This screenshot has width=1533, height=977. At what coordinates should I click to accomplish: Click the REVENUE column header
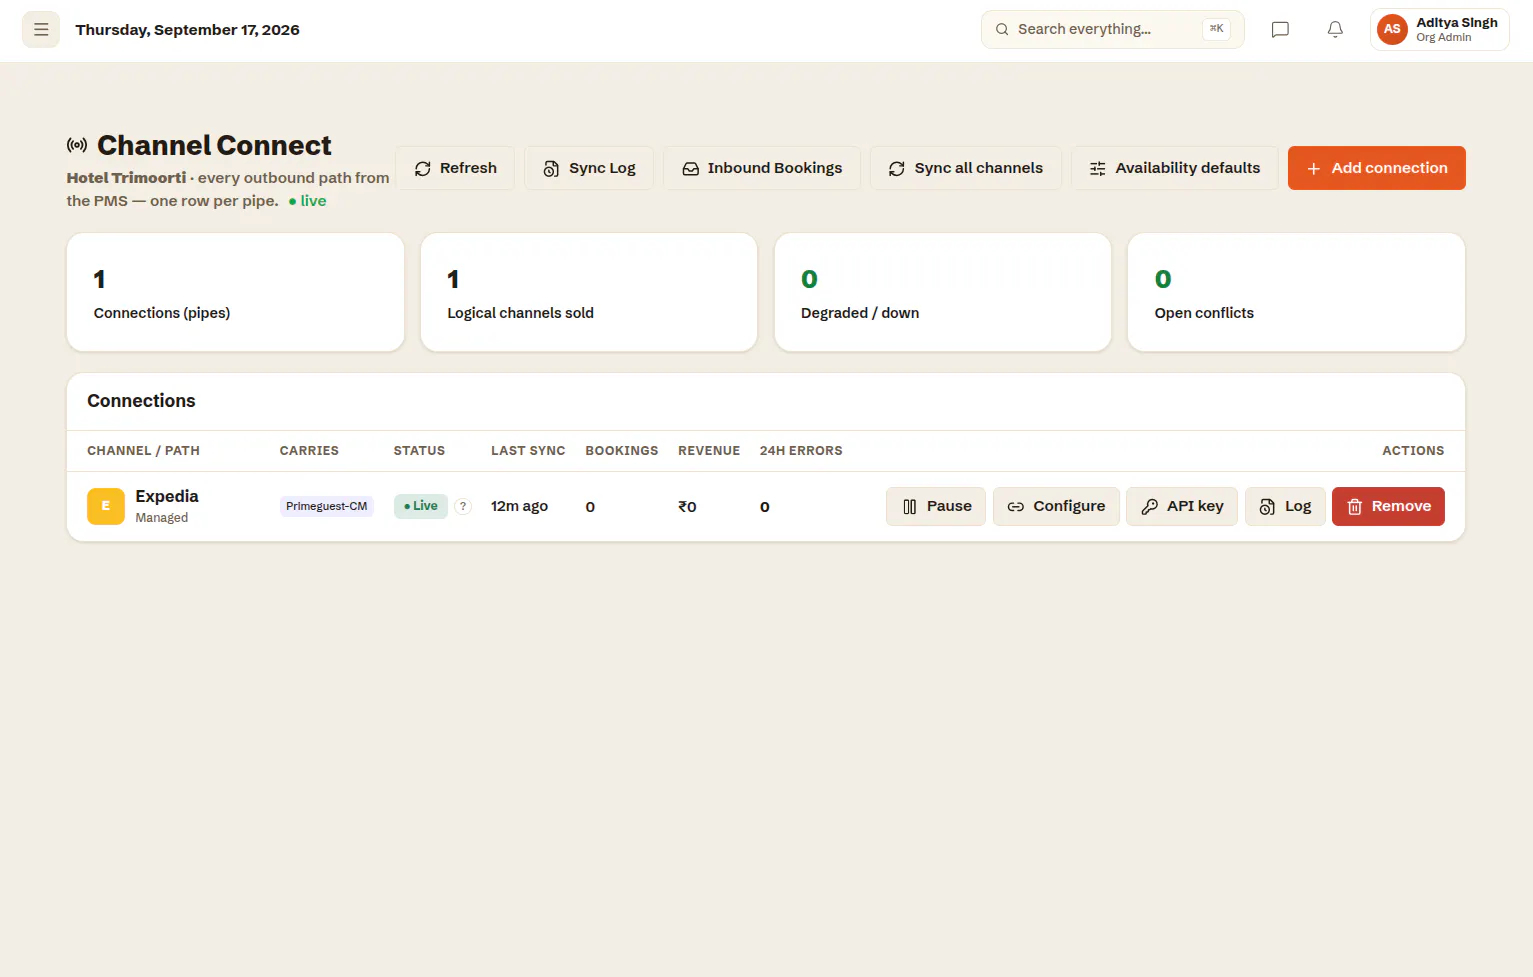point(709,451)
